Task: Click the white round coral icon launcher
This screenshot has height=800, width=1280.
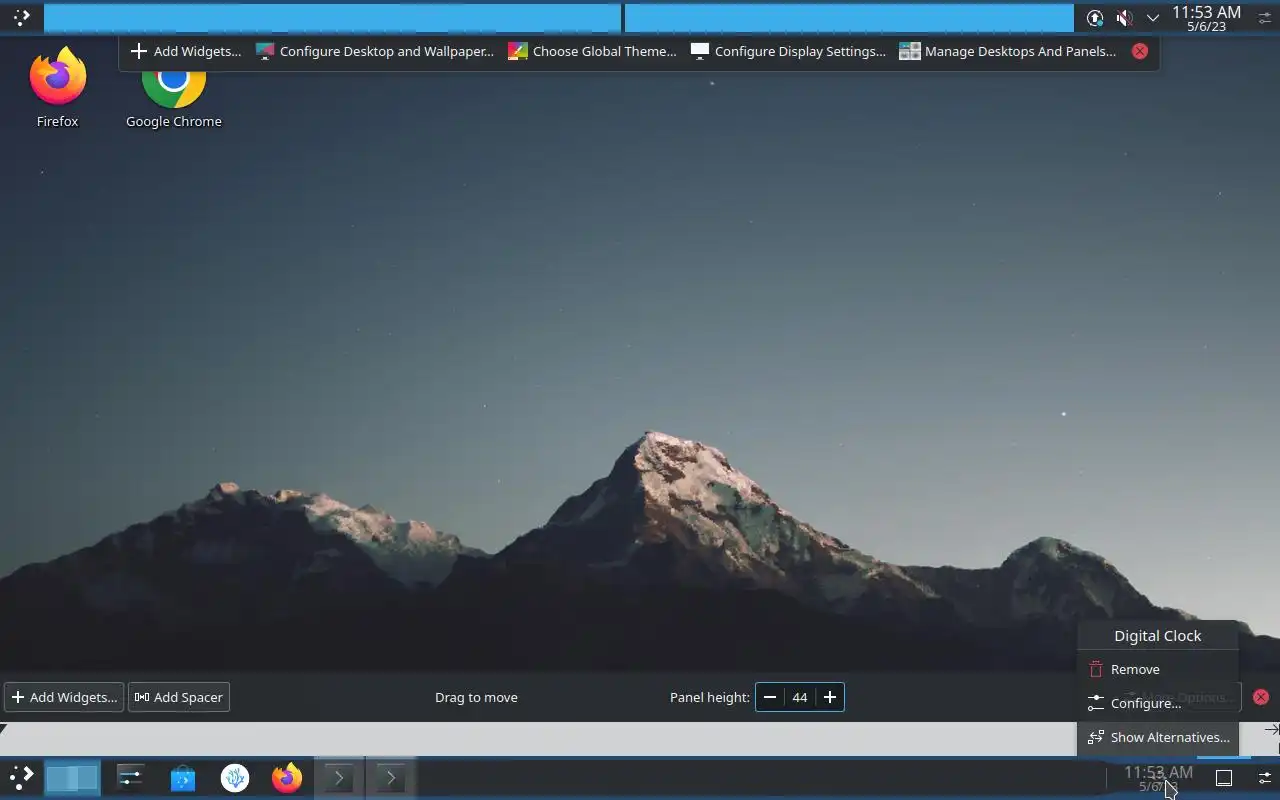Action: coord(235,777)
